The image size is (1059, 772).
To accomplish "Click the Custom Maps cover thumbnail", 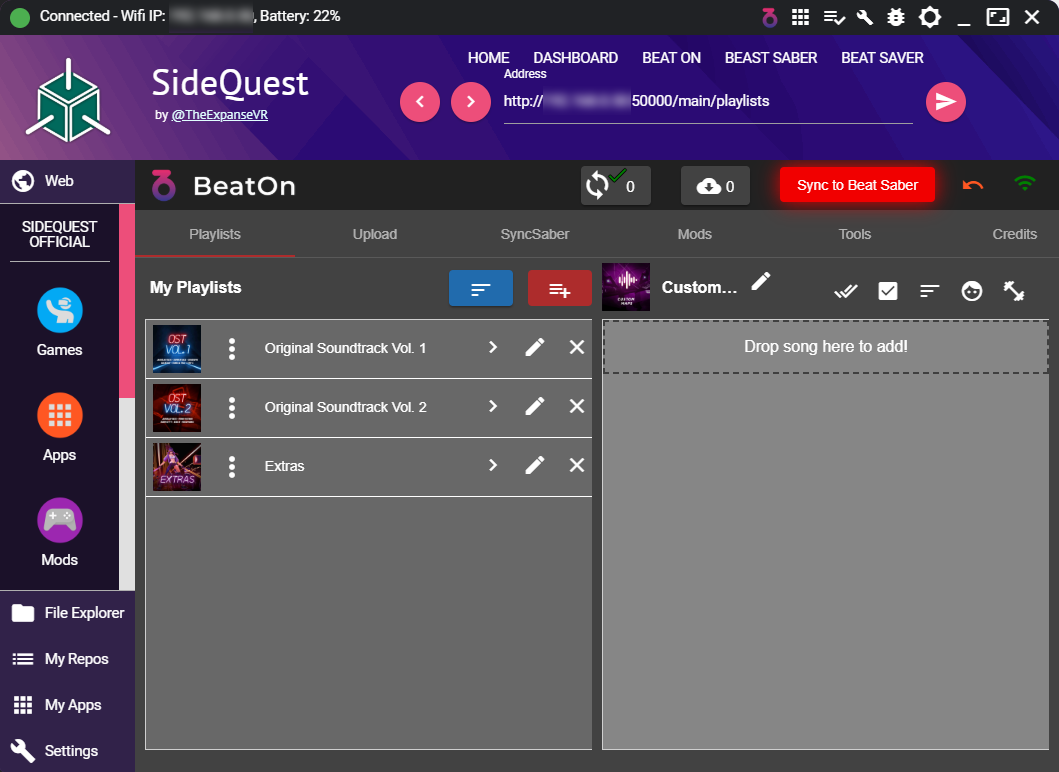I will (x=626, y=287).
